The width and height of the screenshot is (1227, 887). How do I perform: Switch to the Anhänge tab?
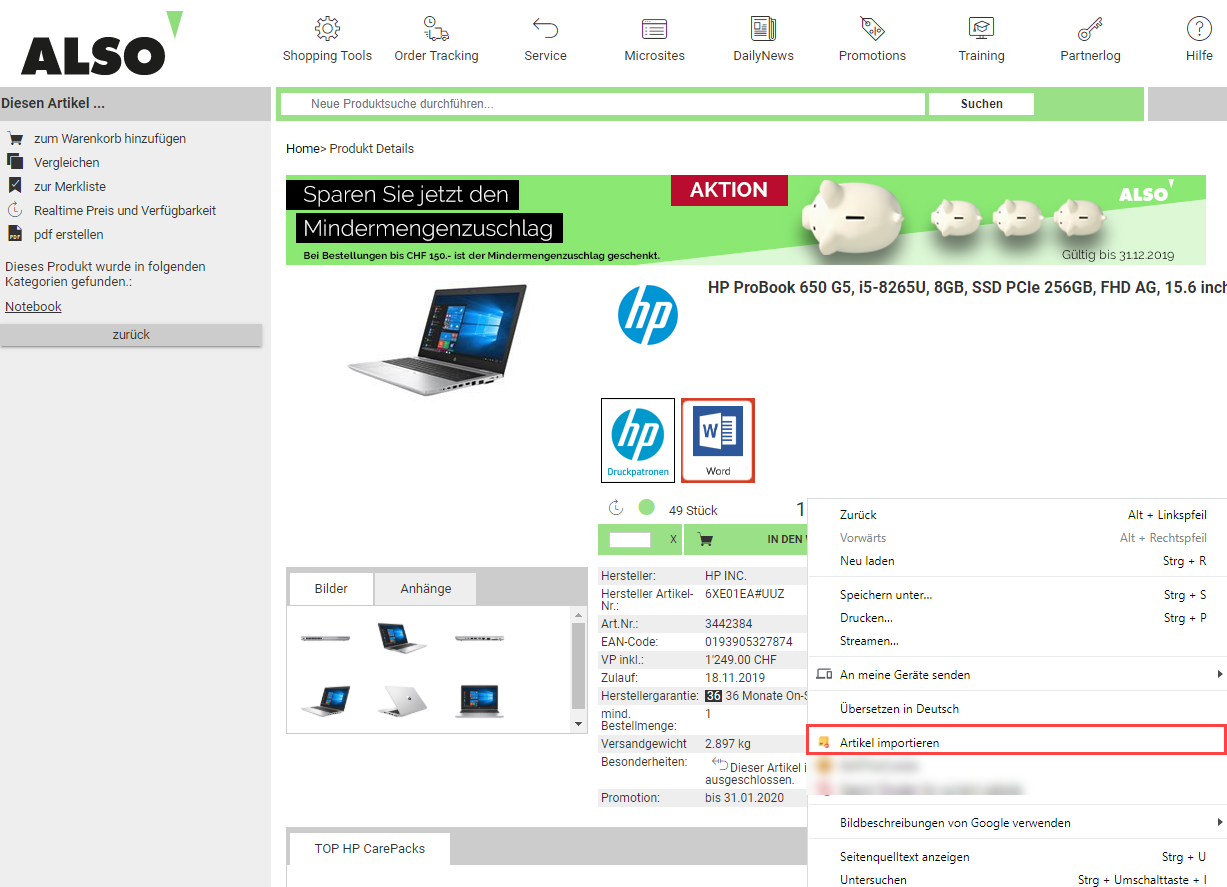click(425, 589)
